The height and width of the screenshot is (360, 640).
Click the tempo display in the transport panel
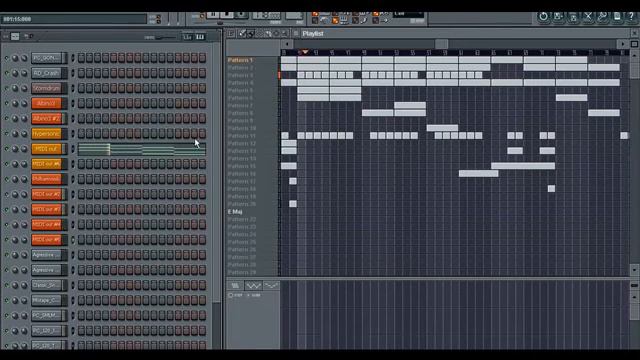pyautogui.click(x=267, y=16)
